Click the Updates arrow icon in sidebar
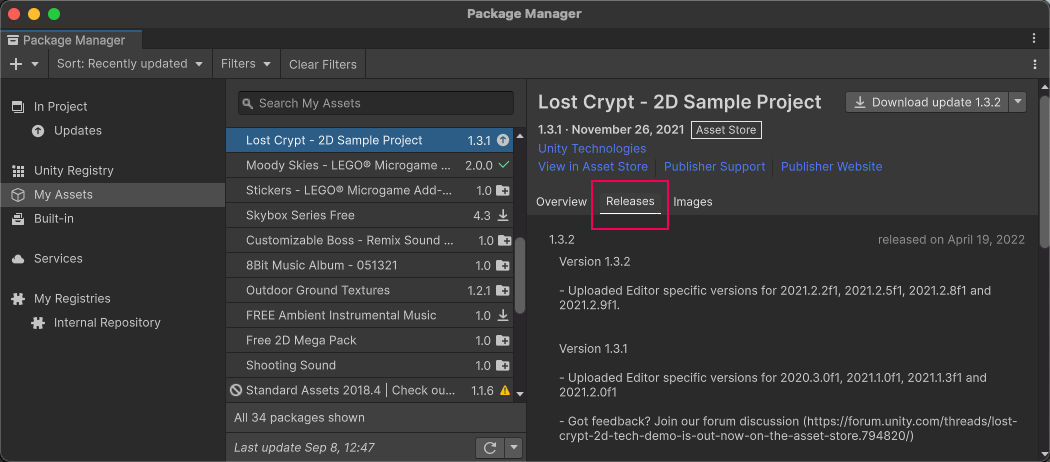The image size is (1050, 462). pos(38,131)
